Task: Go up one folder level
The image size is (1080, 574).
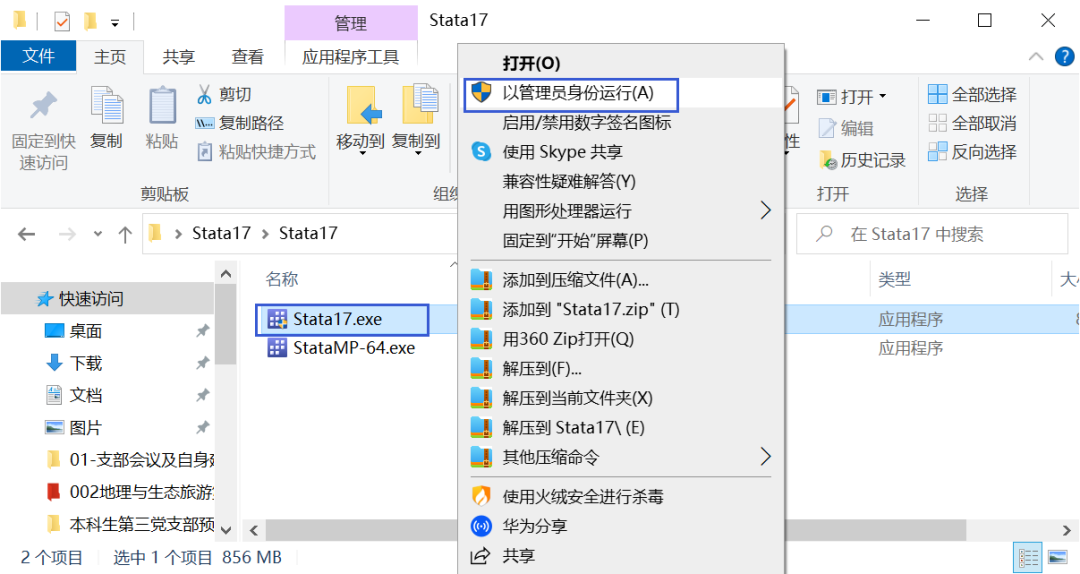Action: 125,234
